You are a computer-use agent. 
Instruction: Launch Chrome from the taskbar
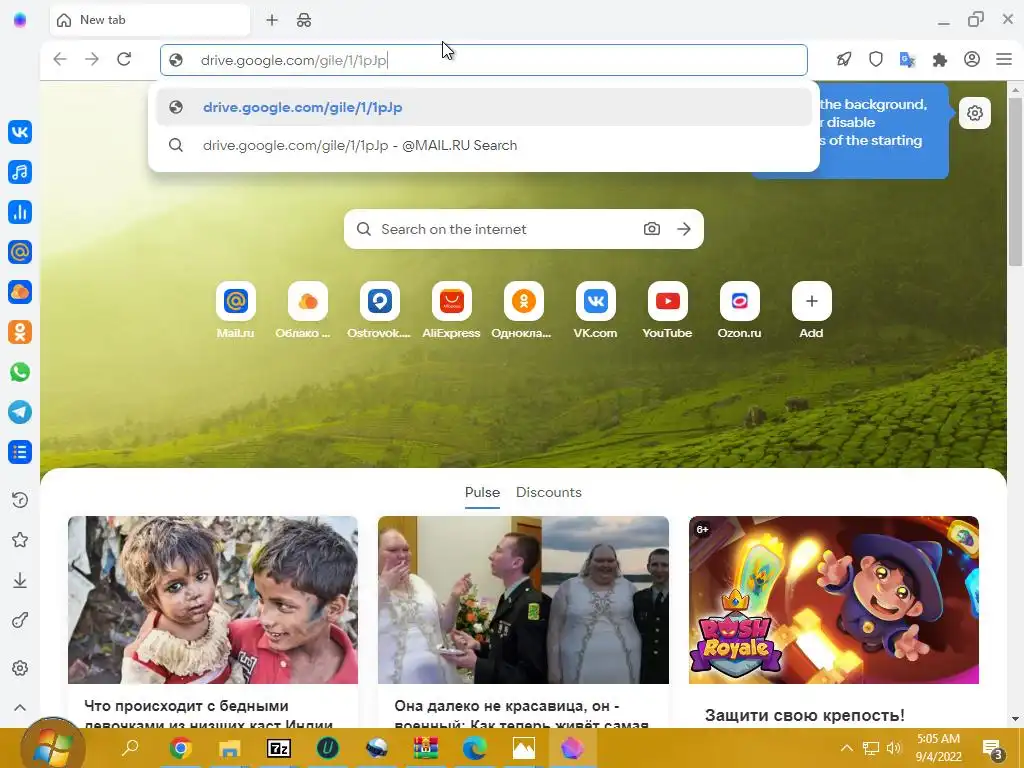coord(180,748)
